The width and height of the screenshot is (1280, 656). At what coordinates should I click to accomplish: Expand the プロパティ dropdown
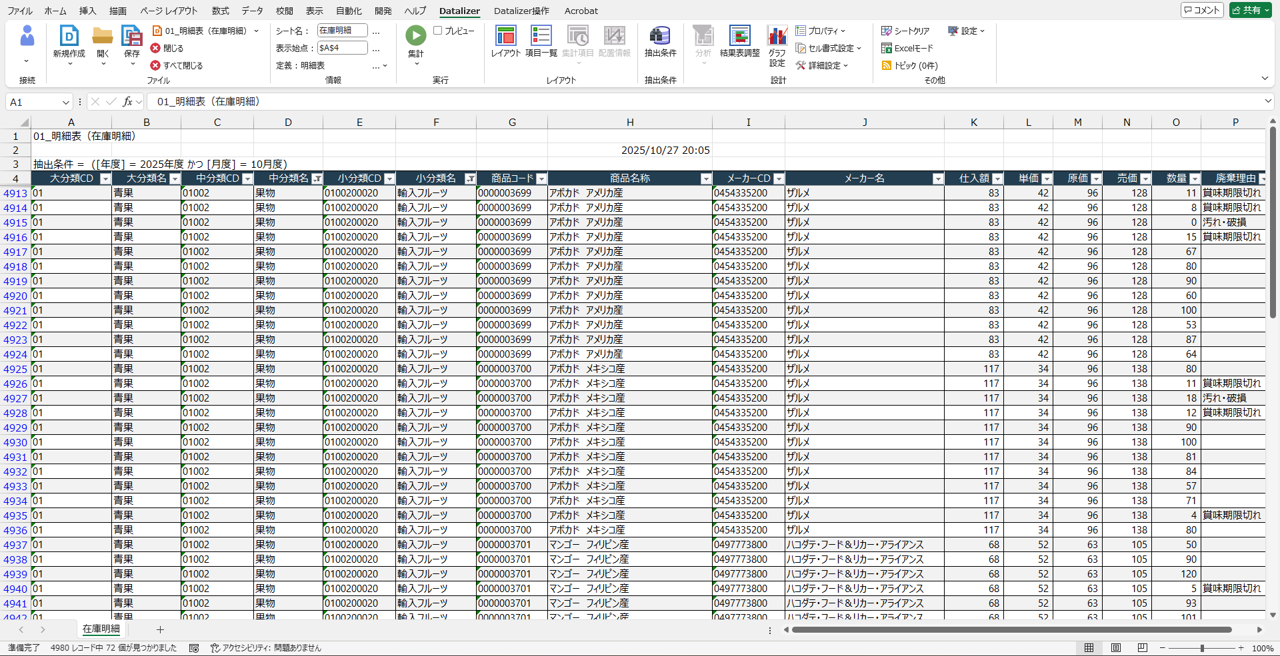pos(820,31)
